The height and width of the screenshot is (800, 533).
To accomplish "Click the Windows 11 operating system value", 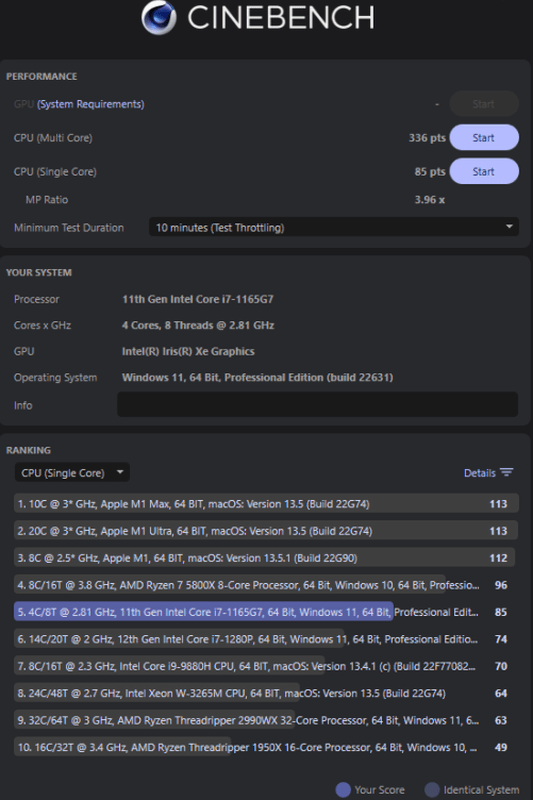I will [x=257, y=378].
